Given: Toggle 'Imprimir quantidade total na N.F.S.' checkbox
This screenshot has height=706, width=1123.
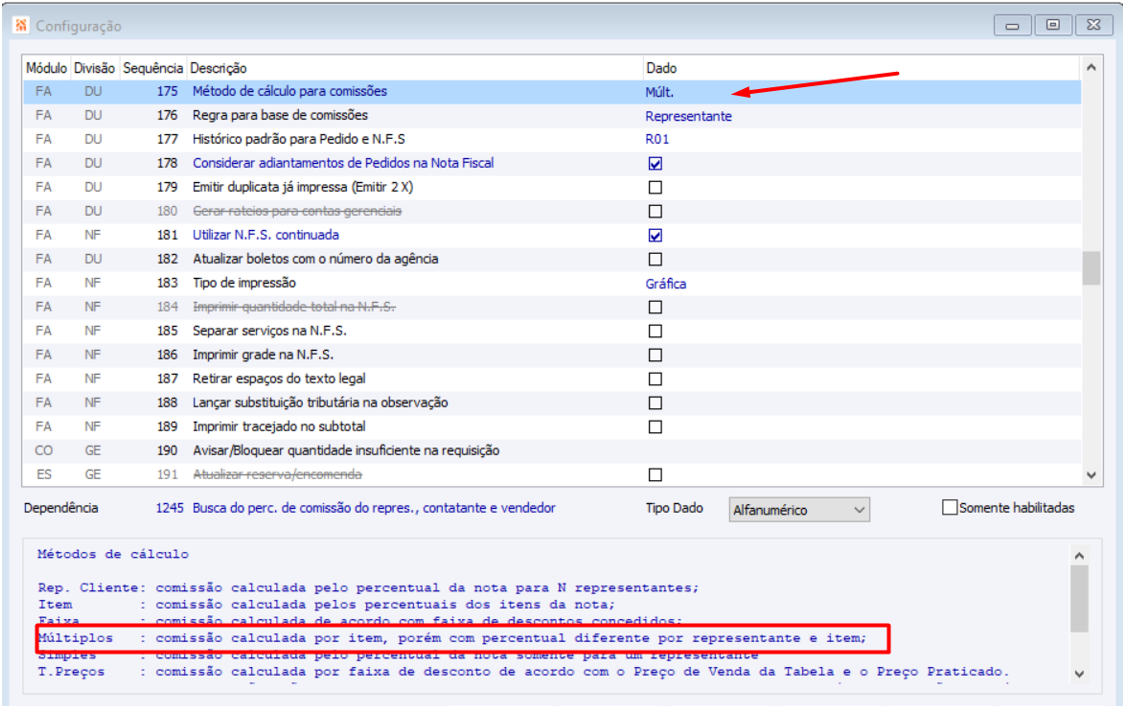Looking at the screenshot, I should point(655,307).
